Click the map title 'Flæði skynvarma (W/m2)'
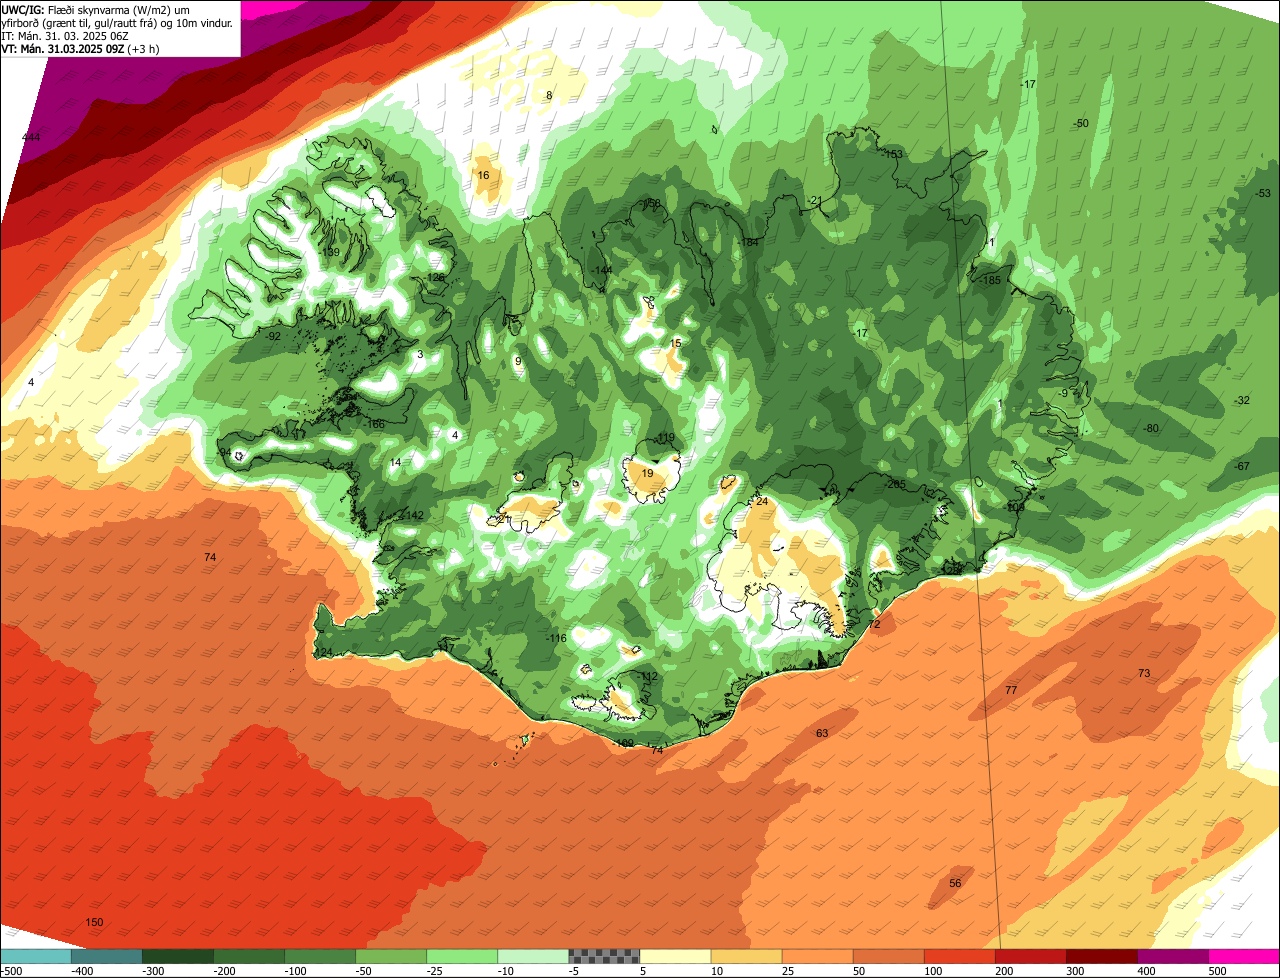This screenshot has height=978, width=1280. [x=111, y=9]
